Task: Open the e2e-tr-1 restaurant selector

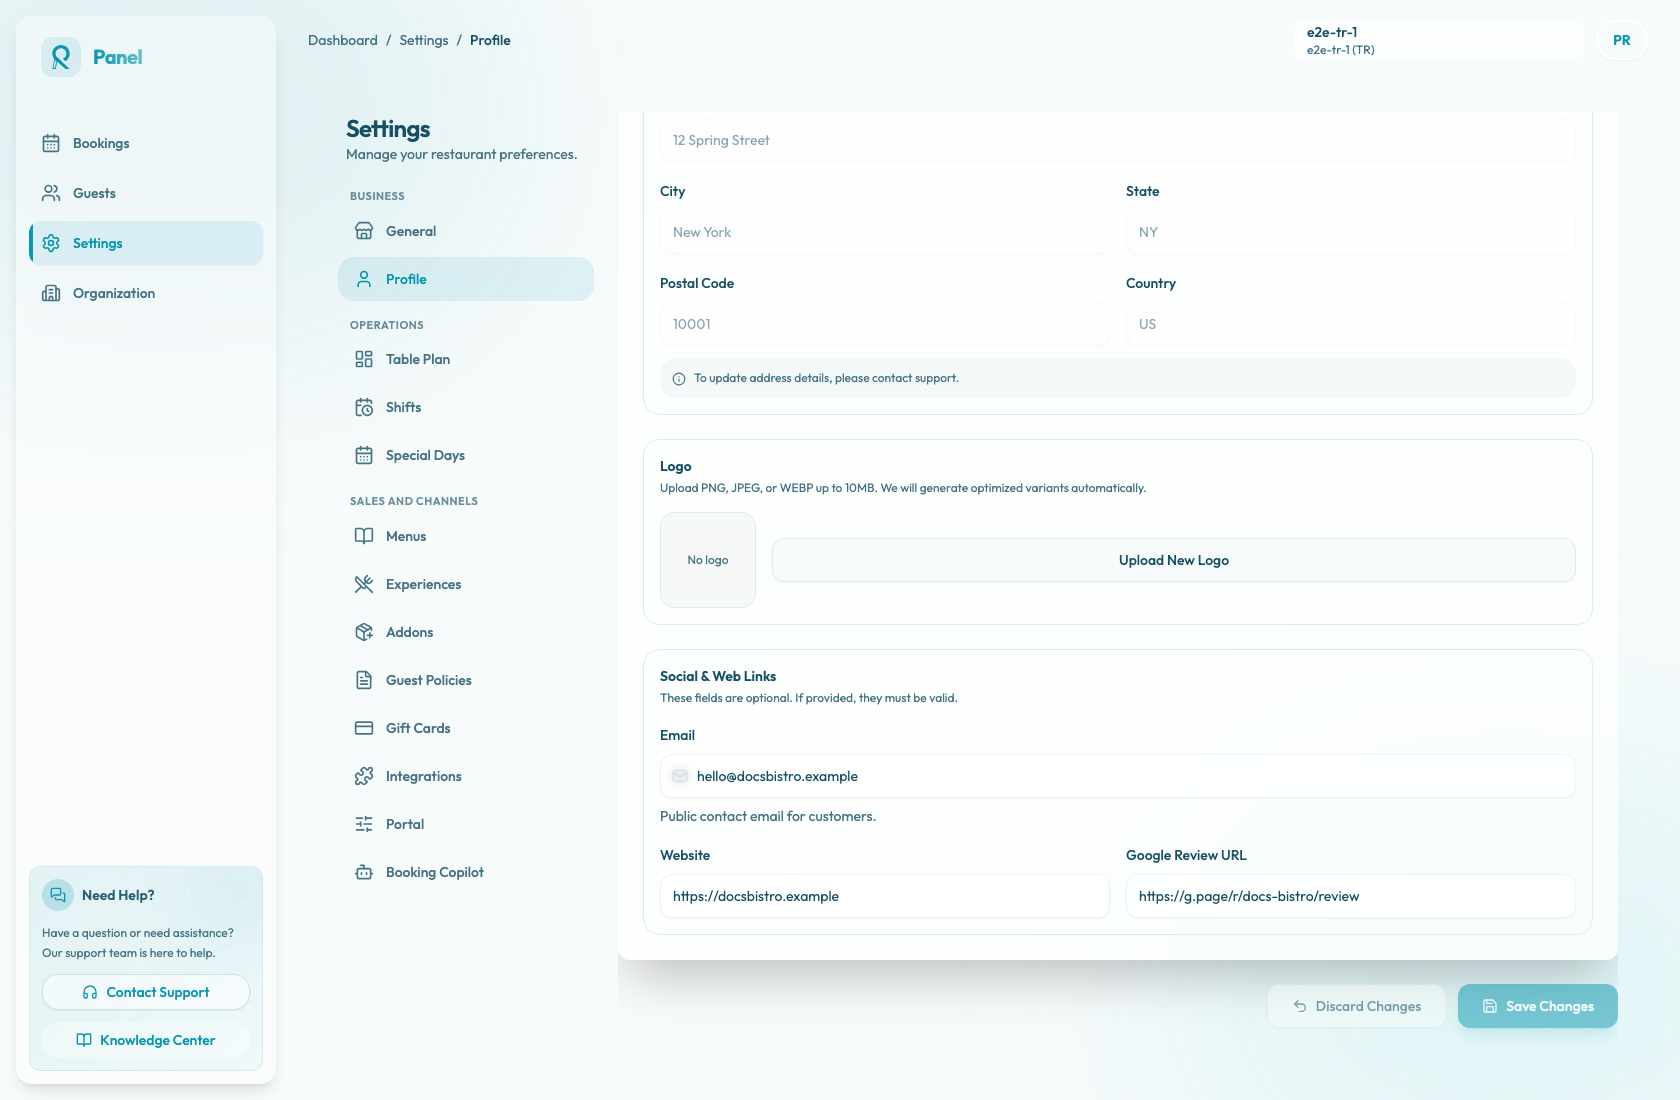Action: tap(1439, 40)
